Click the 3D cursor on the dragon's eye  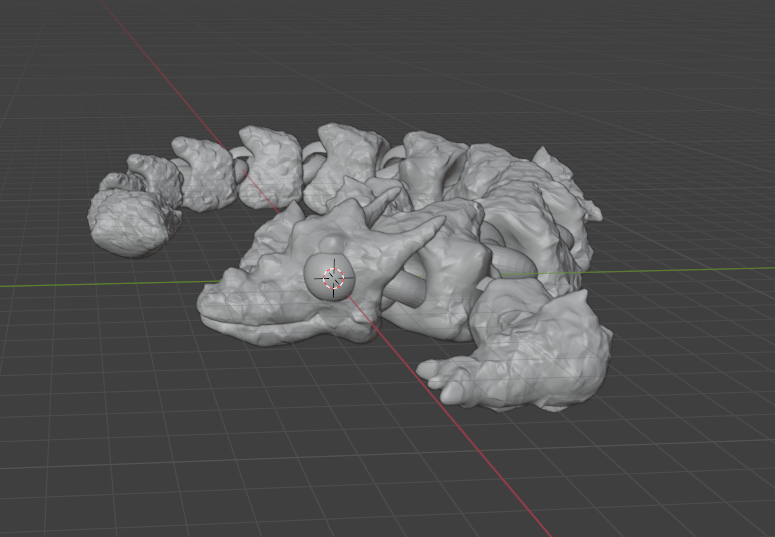pyautogui.click(x=333, y=278)
